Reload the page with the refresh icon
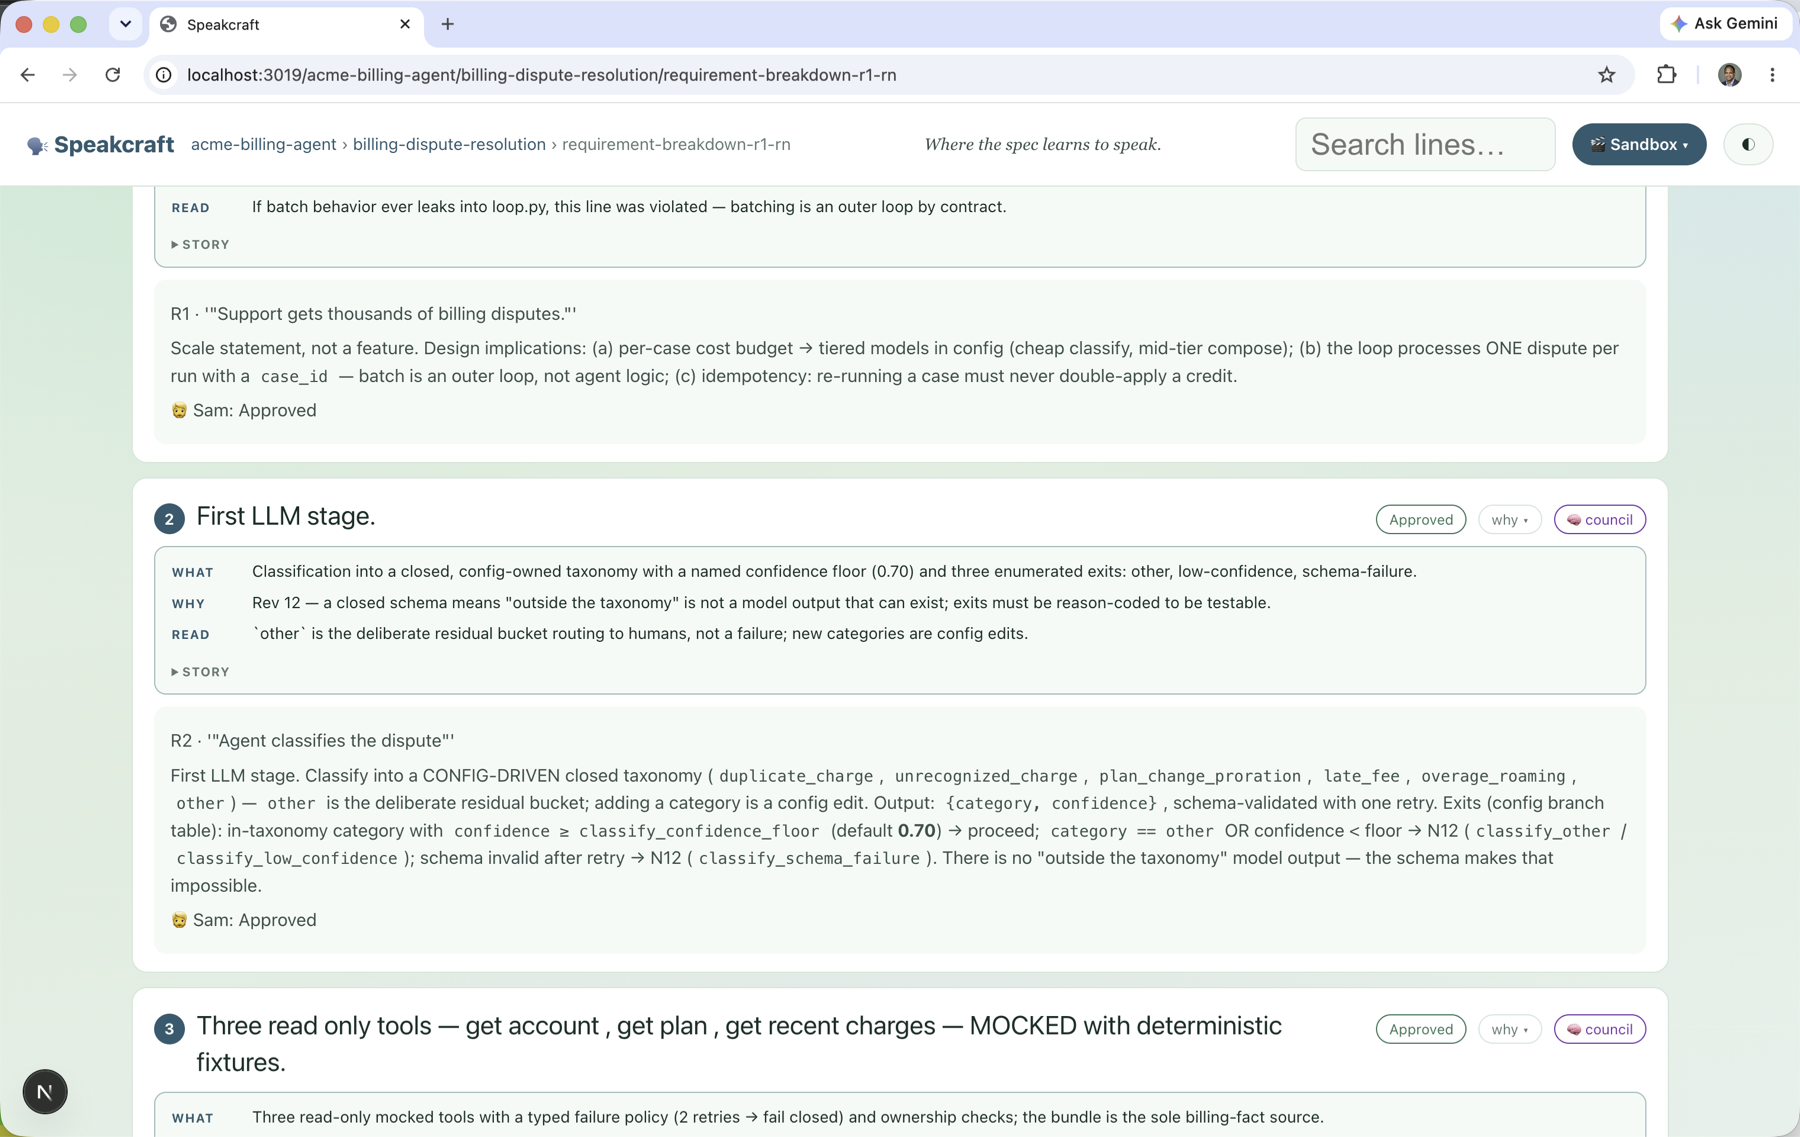Screen dimensions: 1800x1137 (x=113, y=75)
